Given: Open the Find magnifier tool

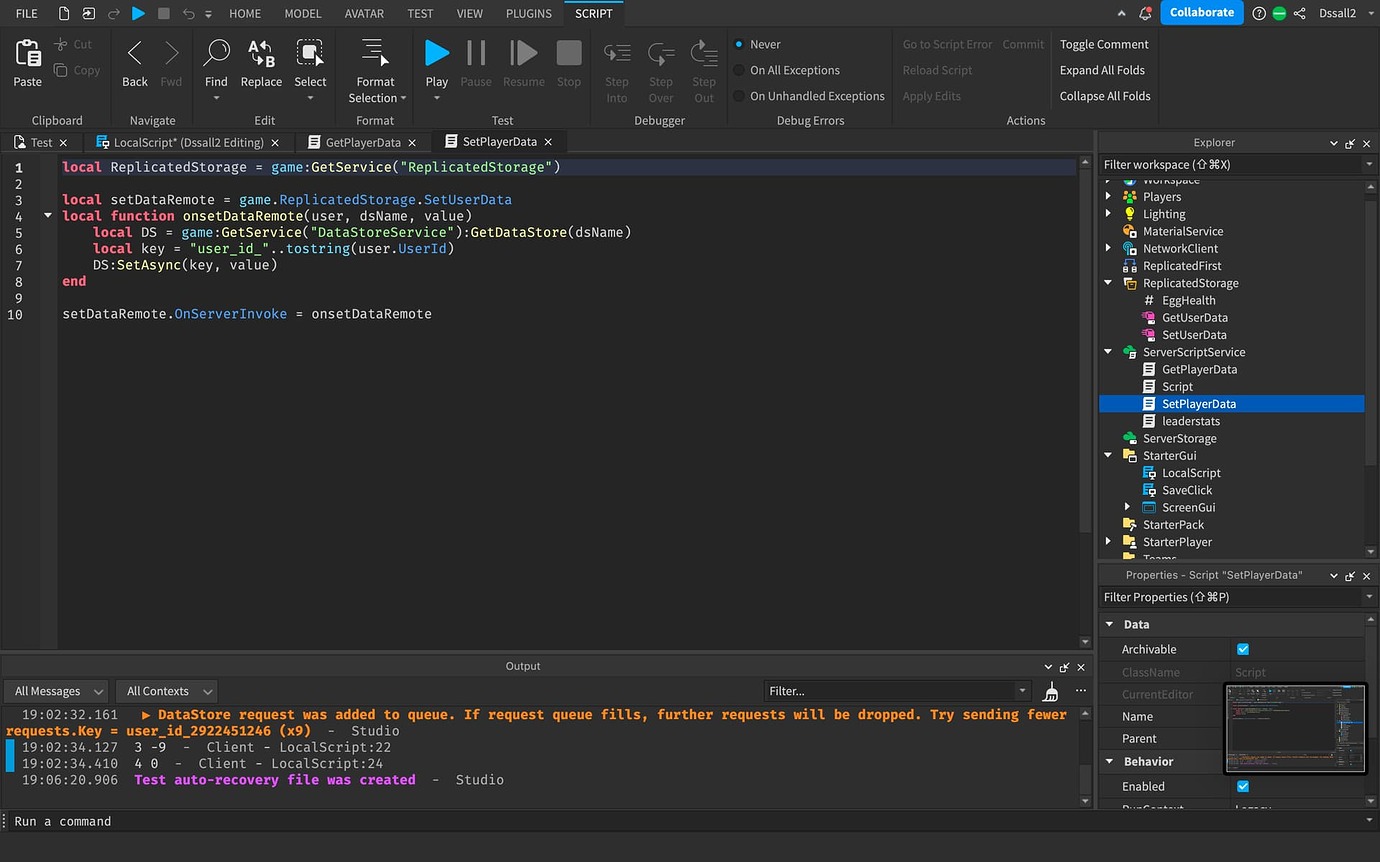Looking at the screenshot, I should coord(216,54).
